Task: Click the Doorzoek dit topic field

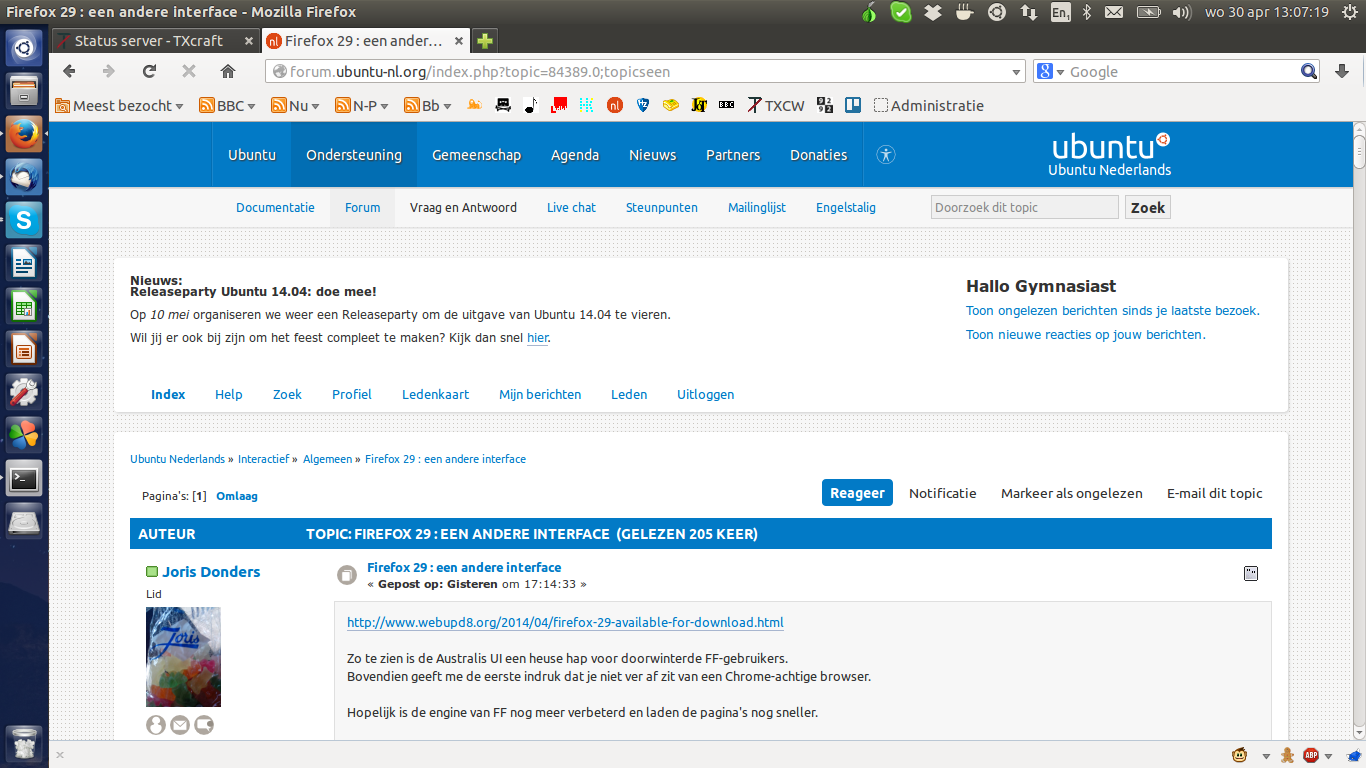Action: pos(1025,207)
